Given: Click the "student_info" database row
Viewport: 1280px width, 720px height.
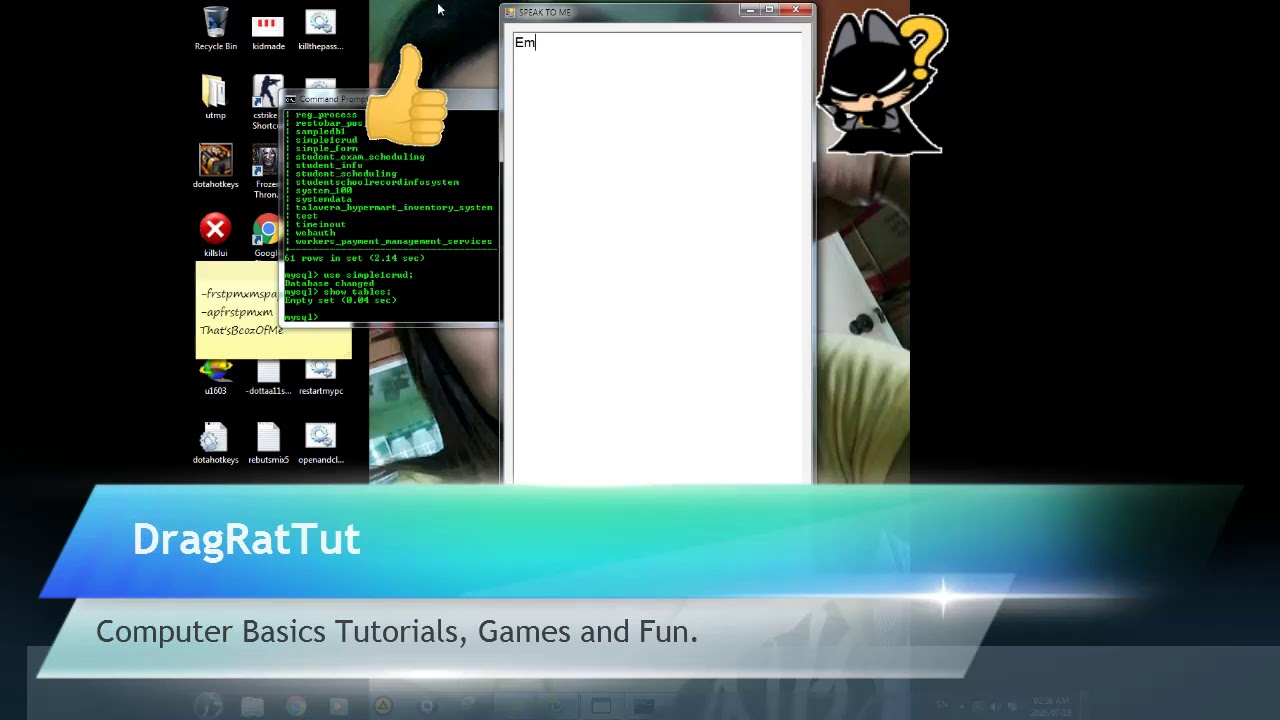Looking at the screenshot, I should tap(329, 165).
